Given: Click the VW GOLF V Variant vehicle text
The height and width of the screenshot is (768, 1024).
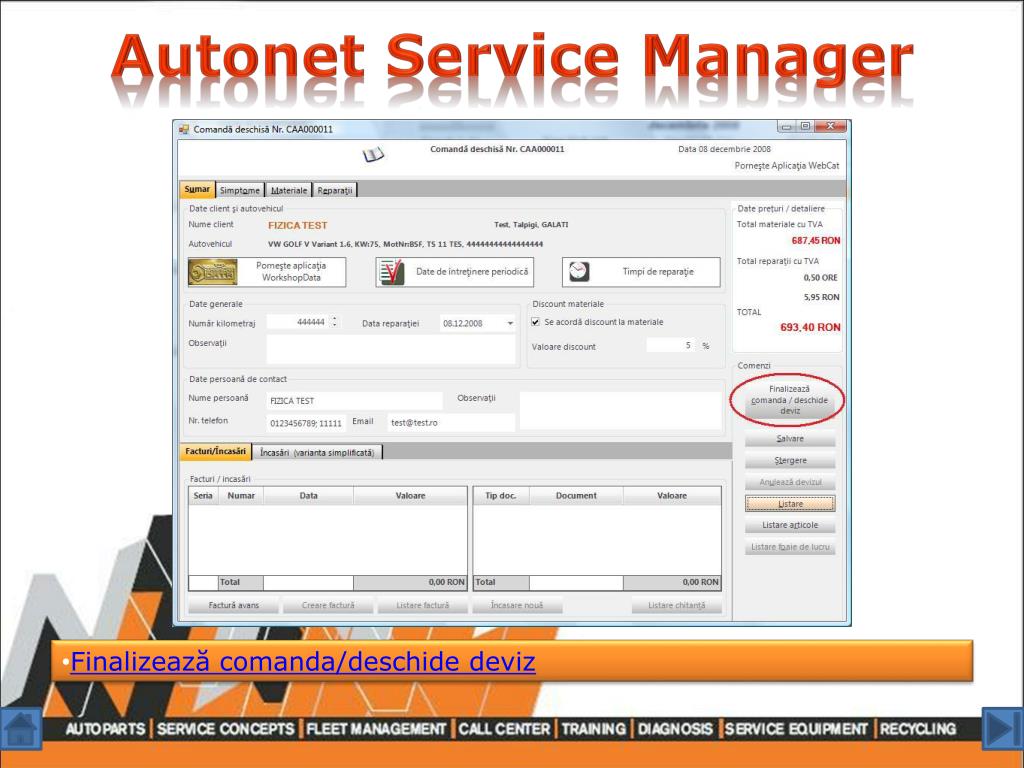Looking at the screenshot, I should pos(405,244).
